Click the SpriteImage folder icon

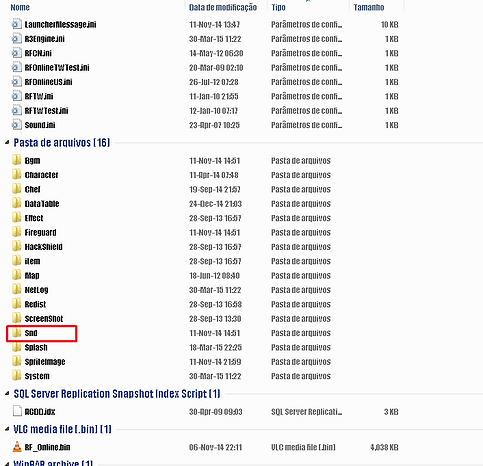pos(17,361)
